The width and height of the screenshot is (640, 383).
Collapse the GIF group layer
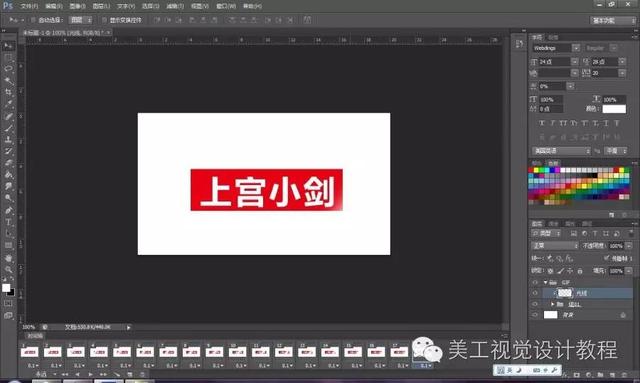pyautogui.click(x=545, y=282)
